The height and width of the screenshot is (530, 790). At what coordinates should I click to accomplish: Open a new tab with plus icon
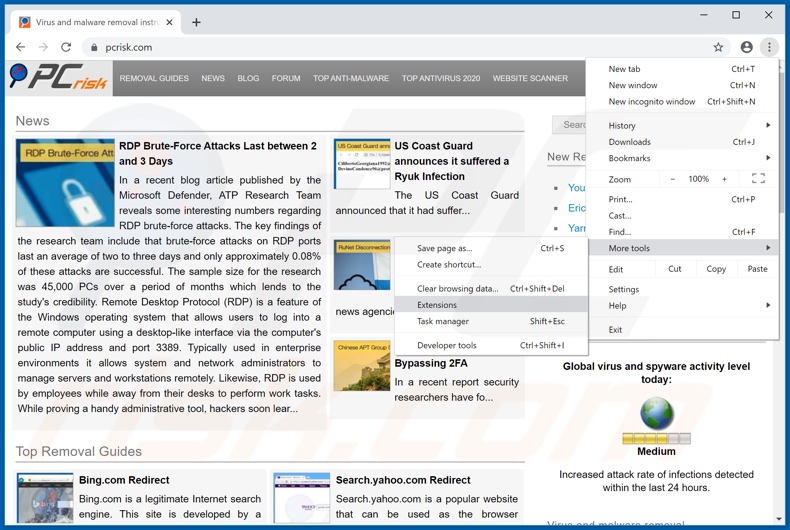click(196, 22)
